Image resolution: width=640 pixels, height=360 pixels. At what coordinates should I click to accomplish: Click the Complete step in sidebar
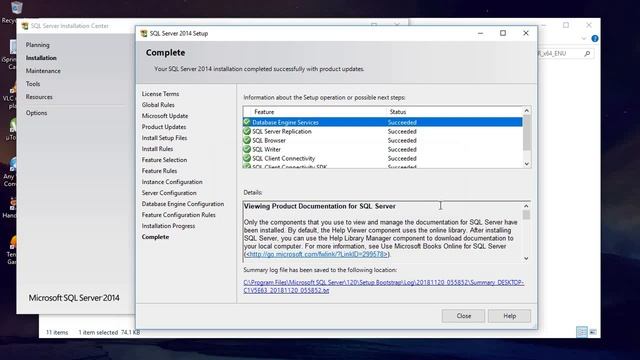[x=155, y=237]
